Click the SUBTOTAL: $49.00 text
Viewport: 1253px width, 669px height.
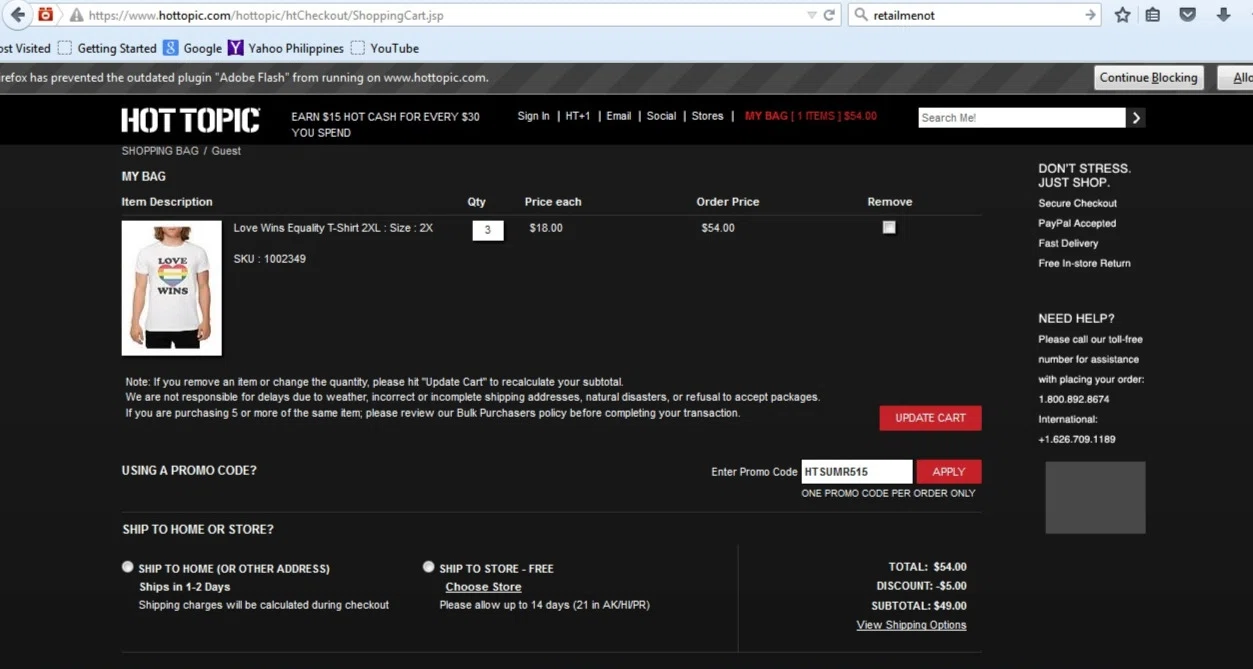coord(919,606)
